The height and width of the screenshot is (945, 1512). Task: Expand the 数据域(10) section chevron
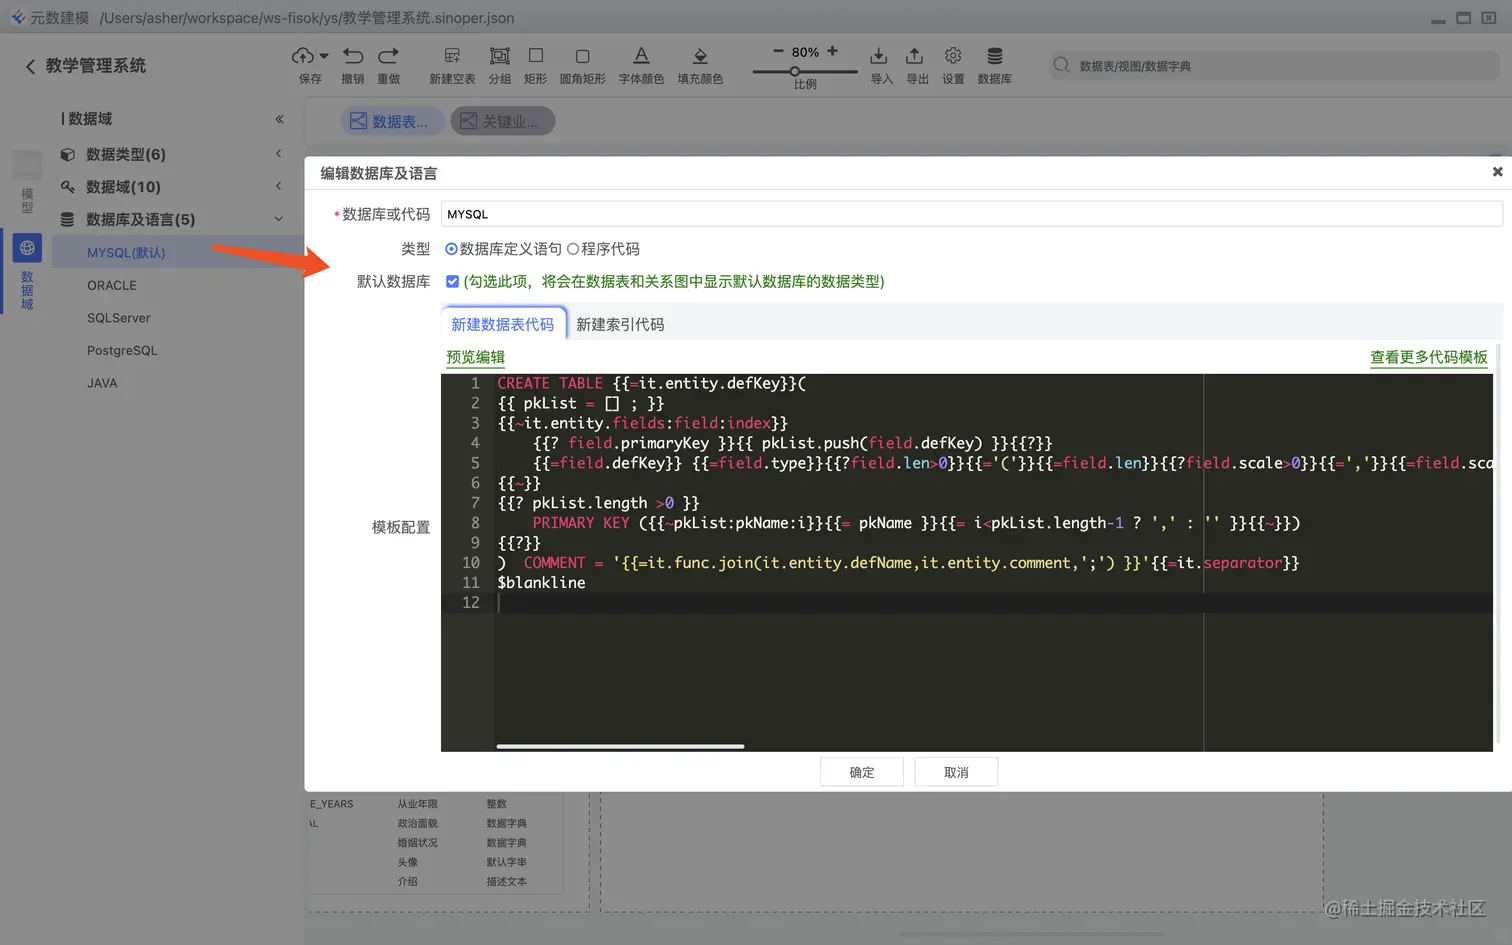pos(279,186)
